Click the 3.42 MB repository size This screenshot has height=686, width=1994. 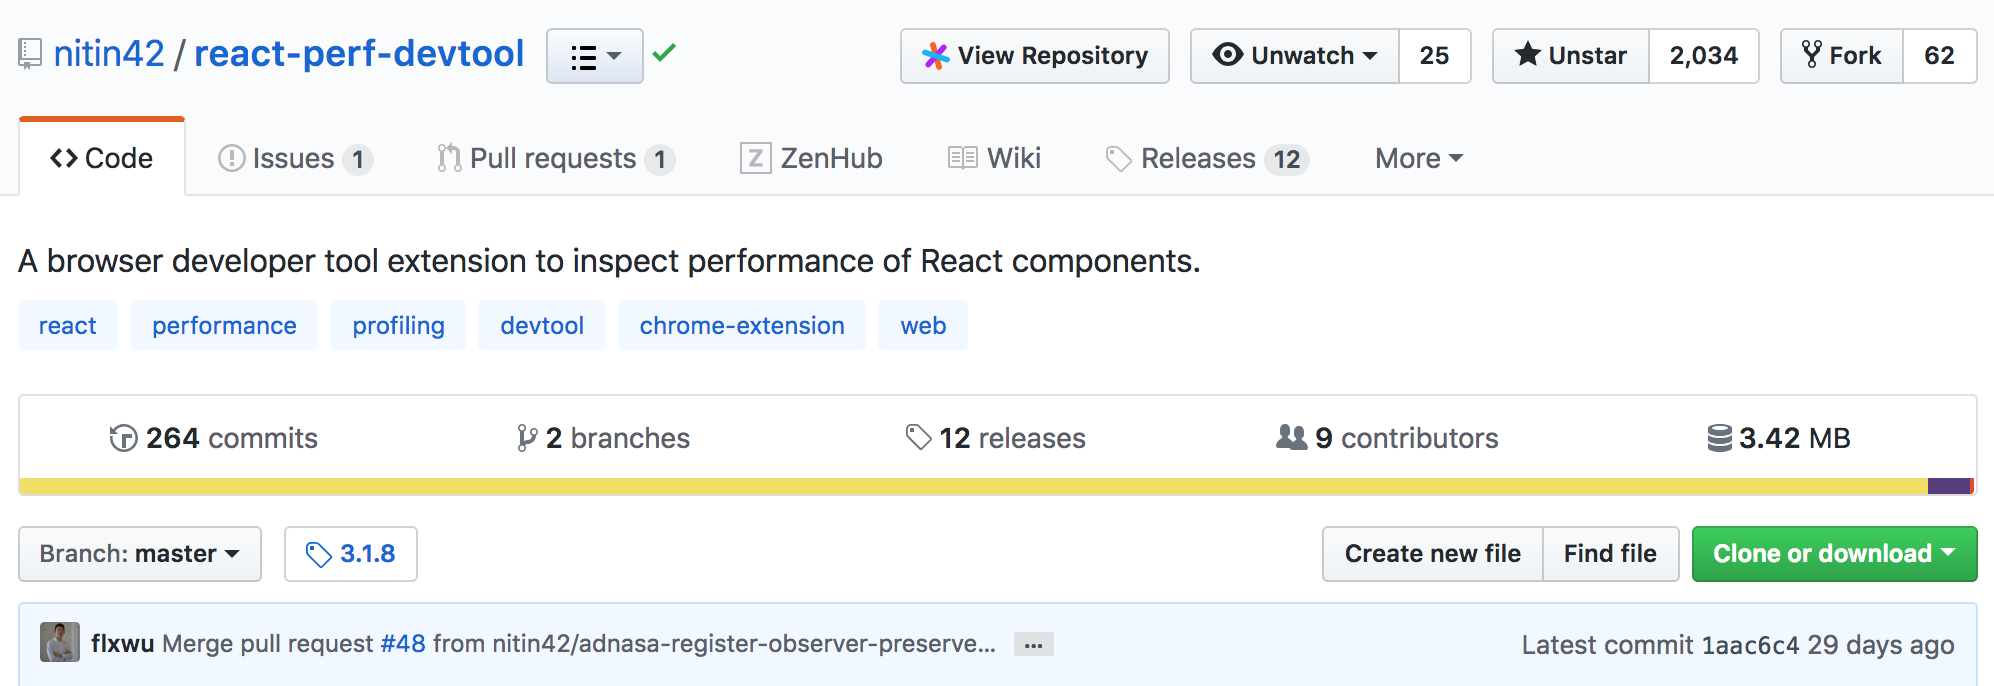pyautogui.click(x=1779, y=438)
